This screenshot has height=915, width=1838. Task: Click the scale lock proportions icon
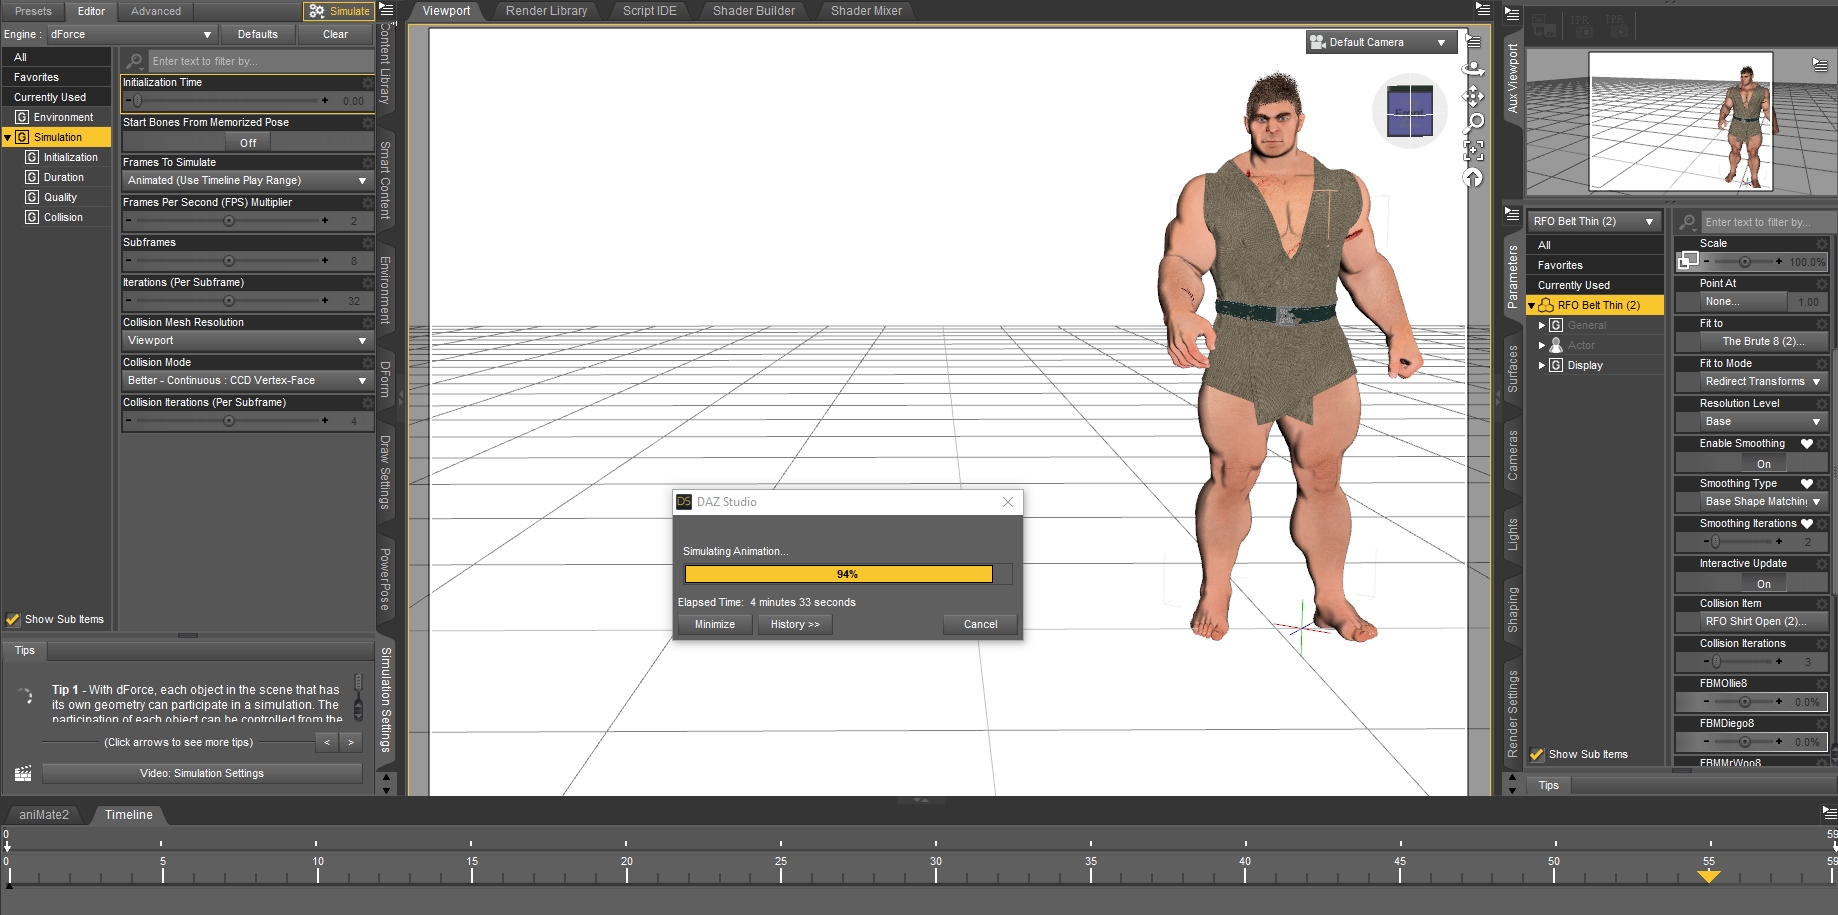click(1688, 260)
